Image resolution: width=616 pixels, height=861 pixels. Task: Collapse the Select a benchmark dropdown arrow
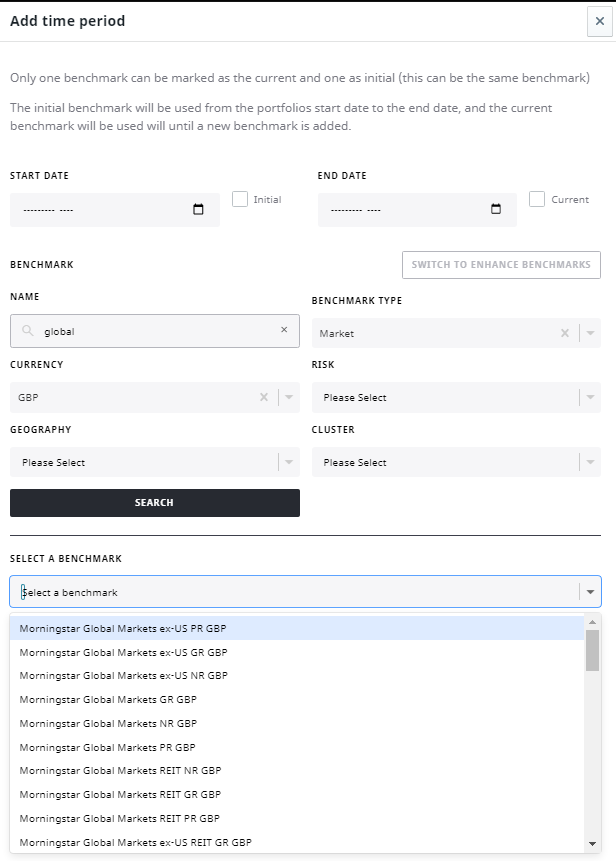pos(590,592)
